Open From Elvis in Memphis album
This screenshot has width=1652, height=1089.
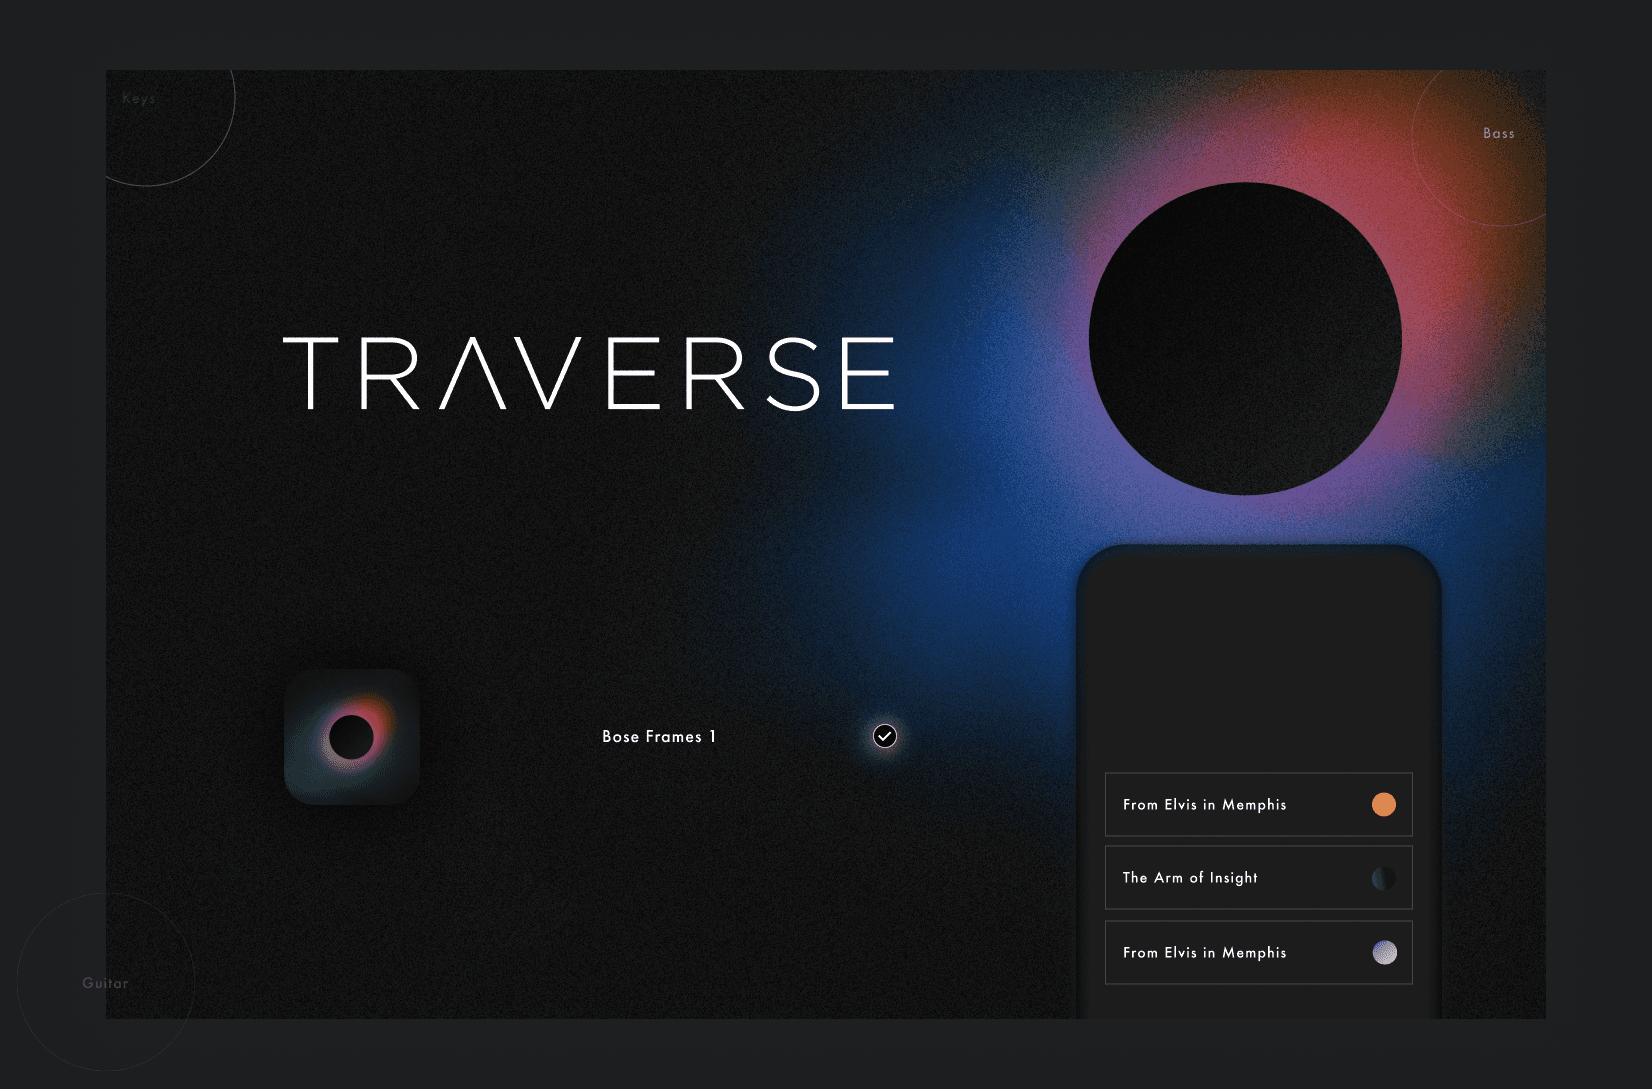pos(1204,804)
